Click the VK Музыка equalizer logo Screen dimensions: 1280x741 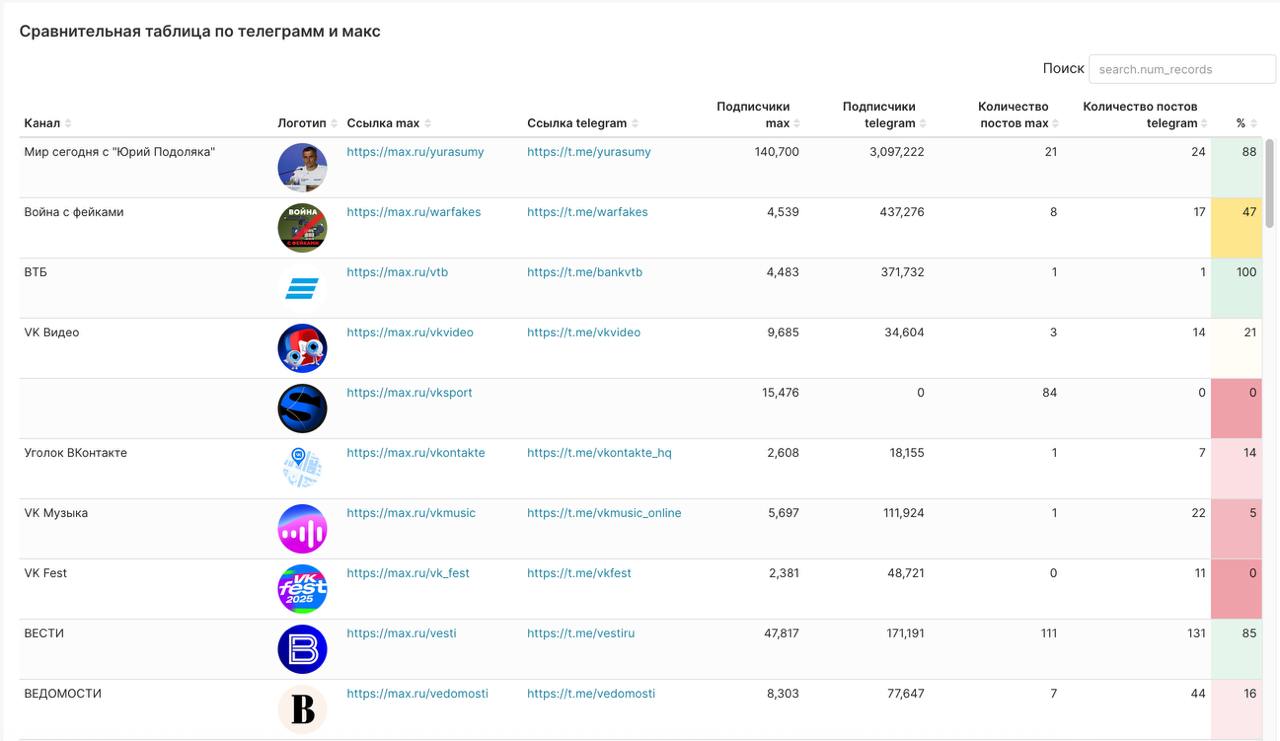pyautogui.click(x=302, y=529)
